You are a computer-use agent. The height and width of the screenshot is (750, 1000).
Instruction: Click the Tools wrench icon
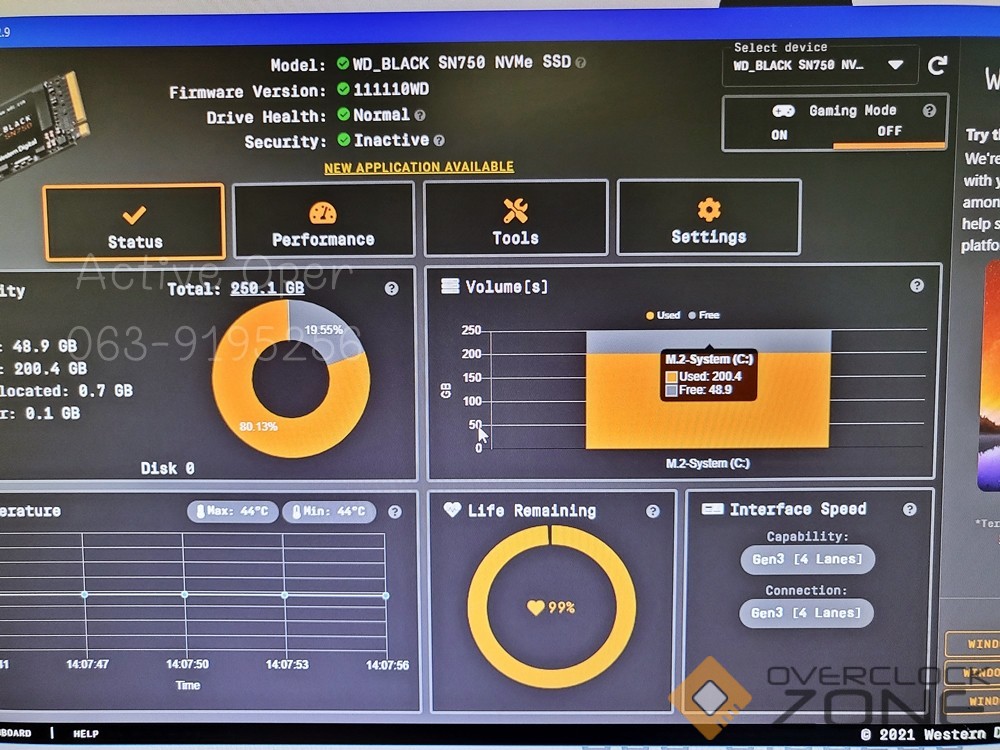[x=515, y=210]
